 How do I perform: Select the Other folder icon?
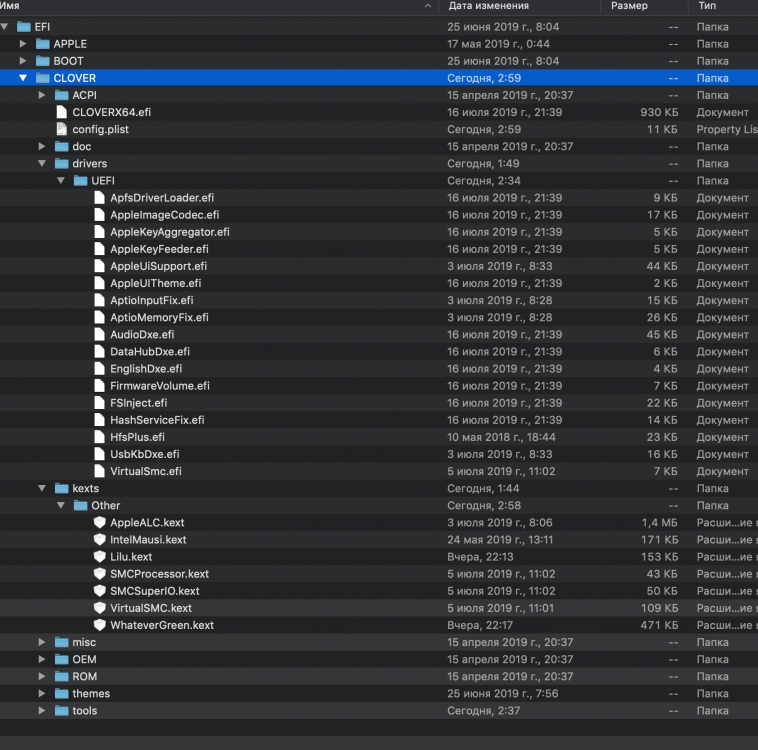(x=80, y=505)
